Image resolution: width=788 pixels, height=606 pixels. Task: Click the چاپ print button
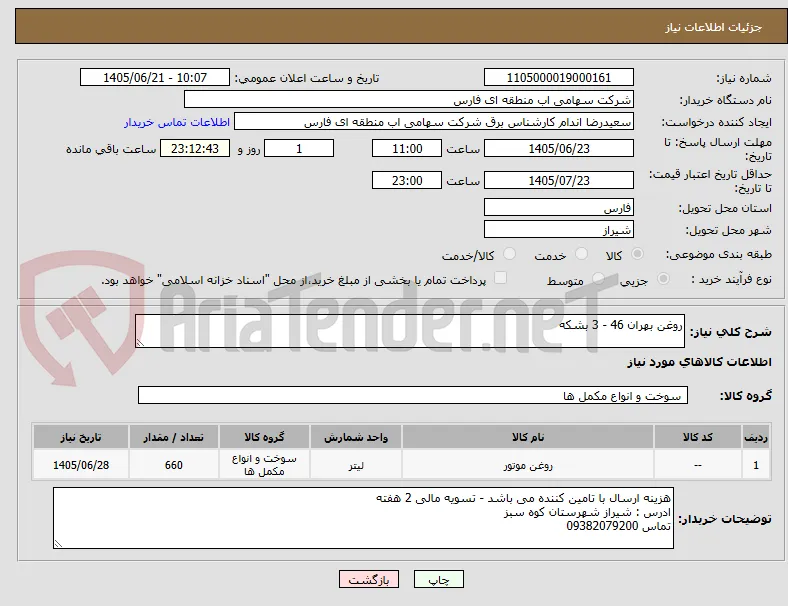[x=438, y=579]
